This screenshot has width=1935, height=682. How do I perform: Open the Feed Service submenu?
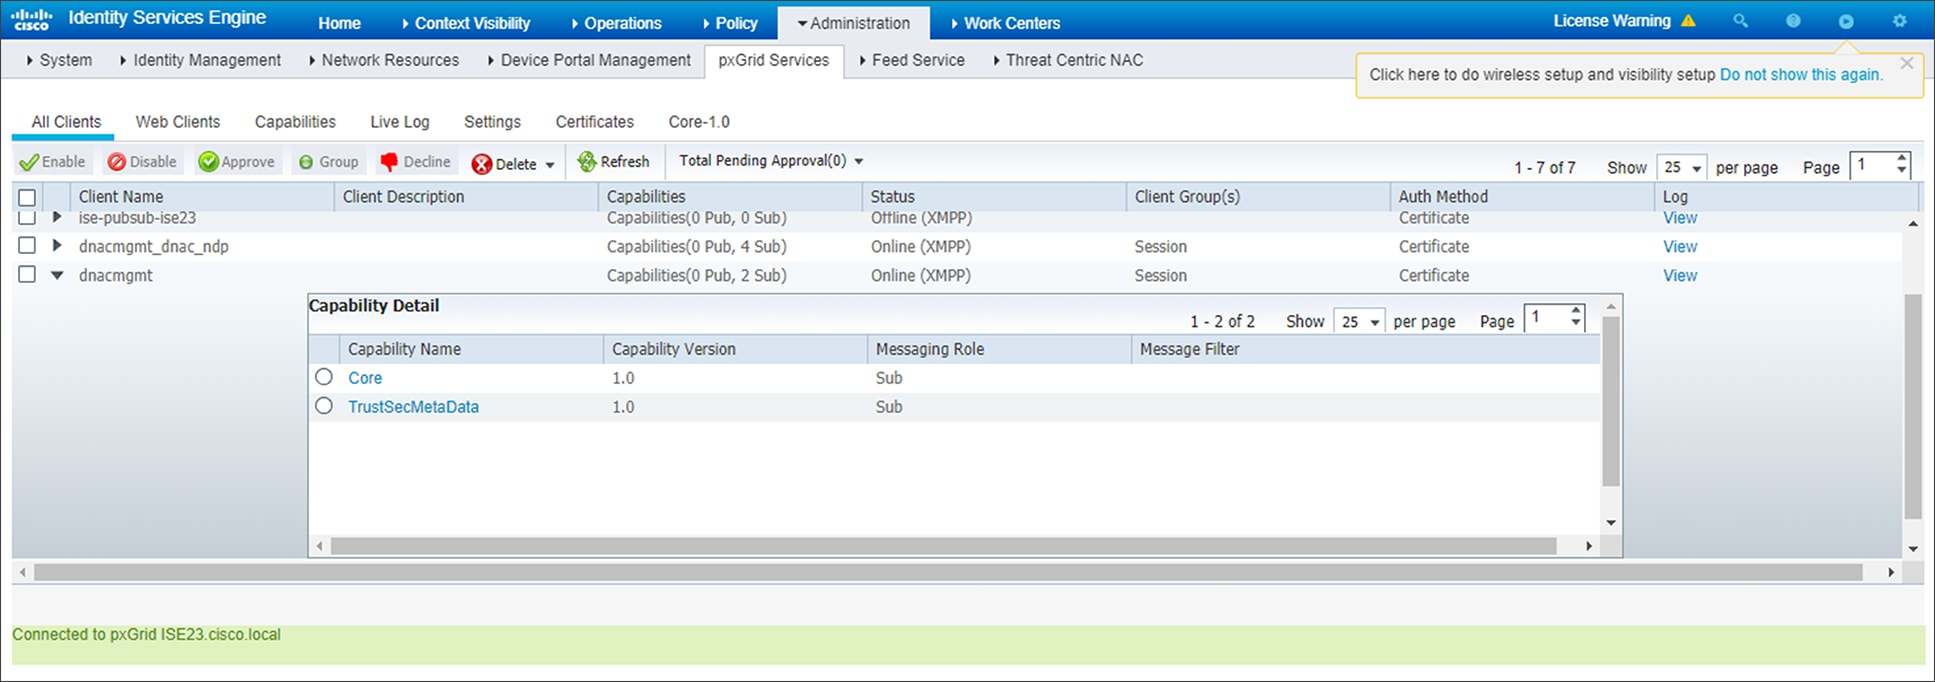point(912,60)
